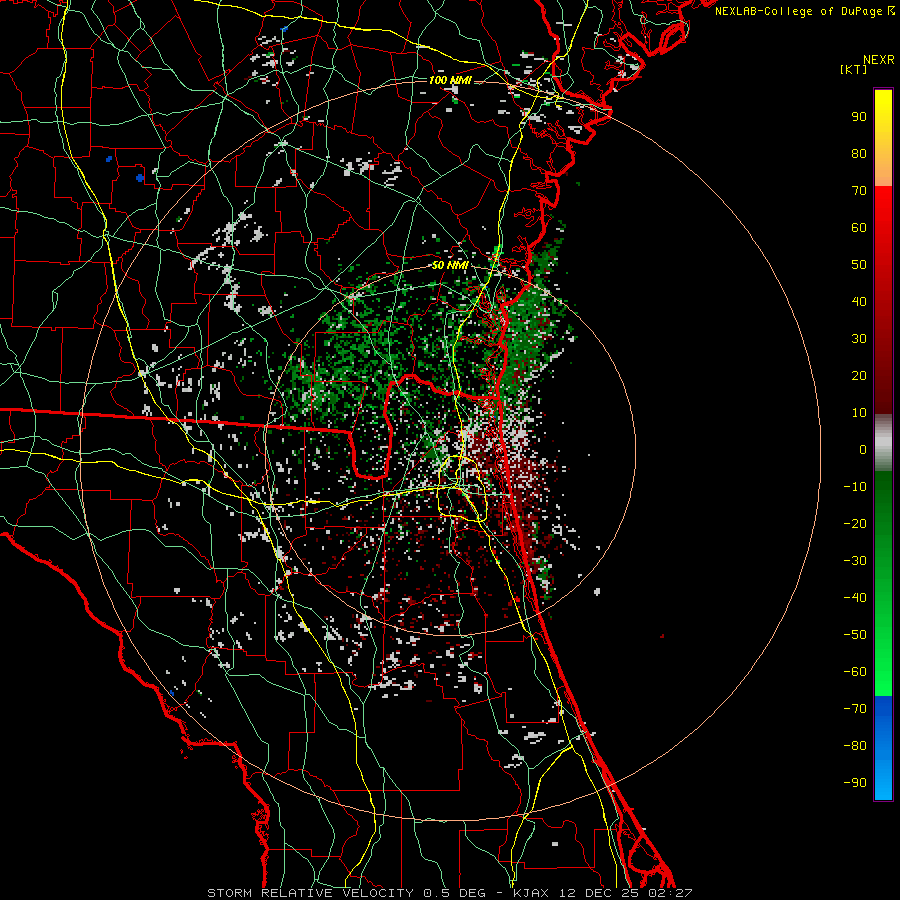Viewport: 900px width, 900px height.
Task: Click the -30 value on the velocity scale
Action: click(855, 561)
